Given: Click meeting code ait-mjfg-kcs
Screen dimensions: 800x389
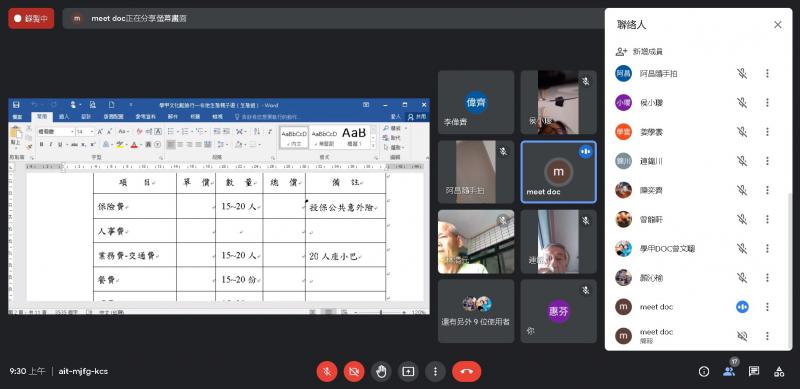Looking at the screenshot, I should [x=83, y=372].
